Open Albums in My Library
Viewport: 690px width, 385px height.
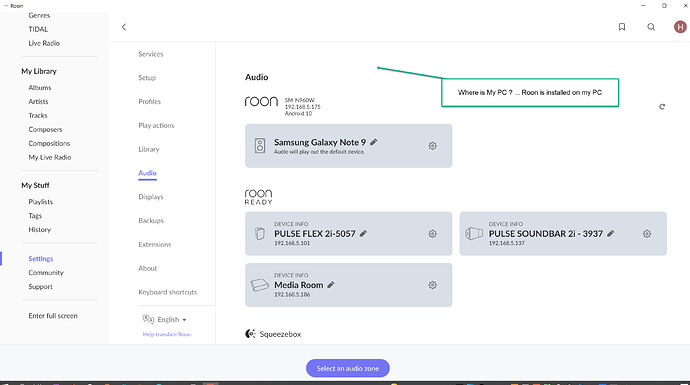(40, 88)
